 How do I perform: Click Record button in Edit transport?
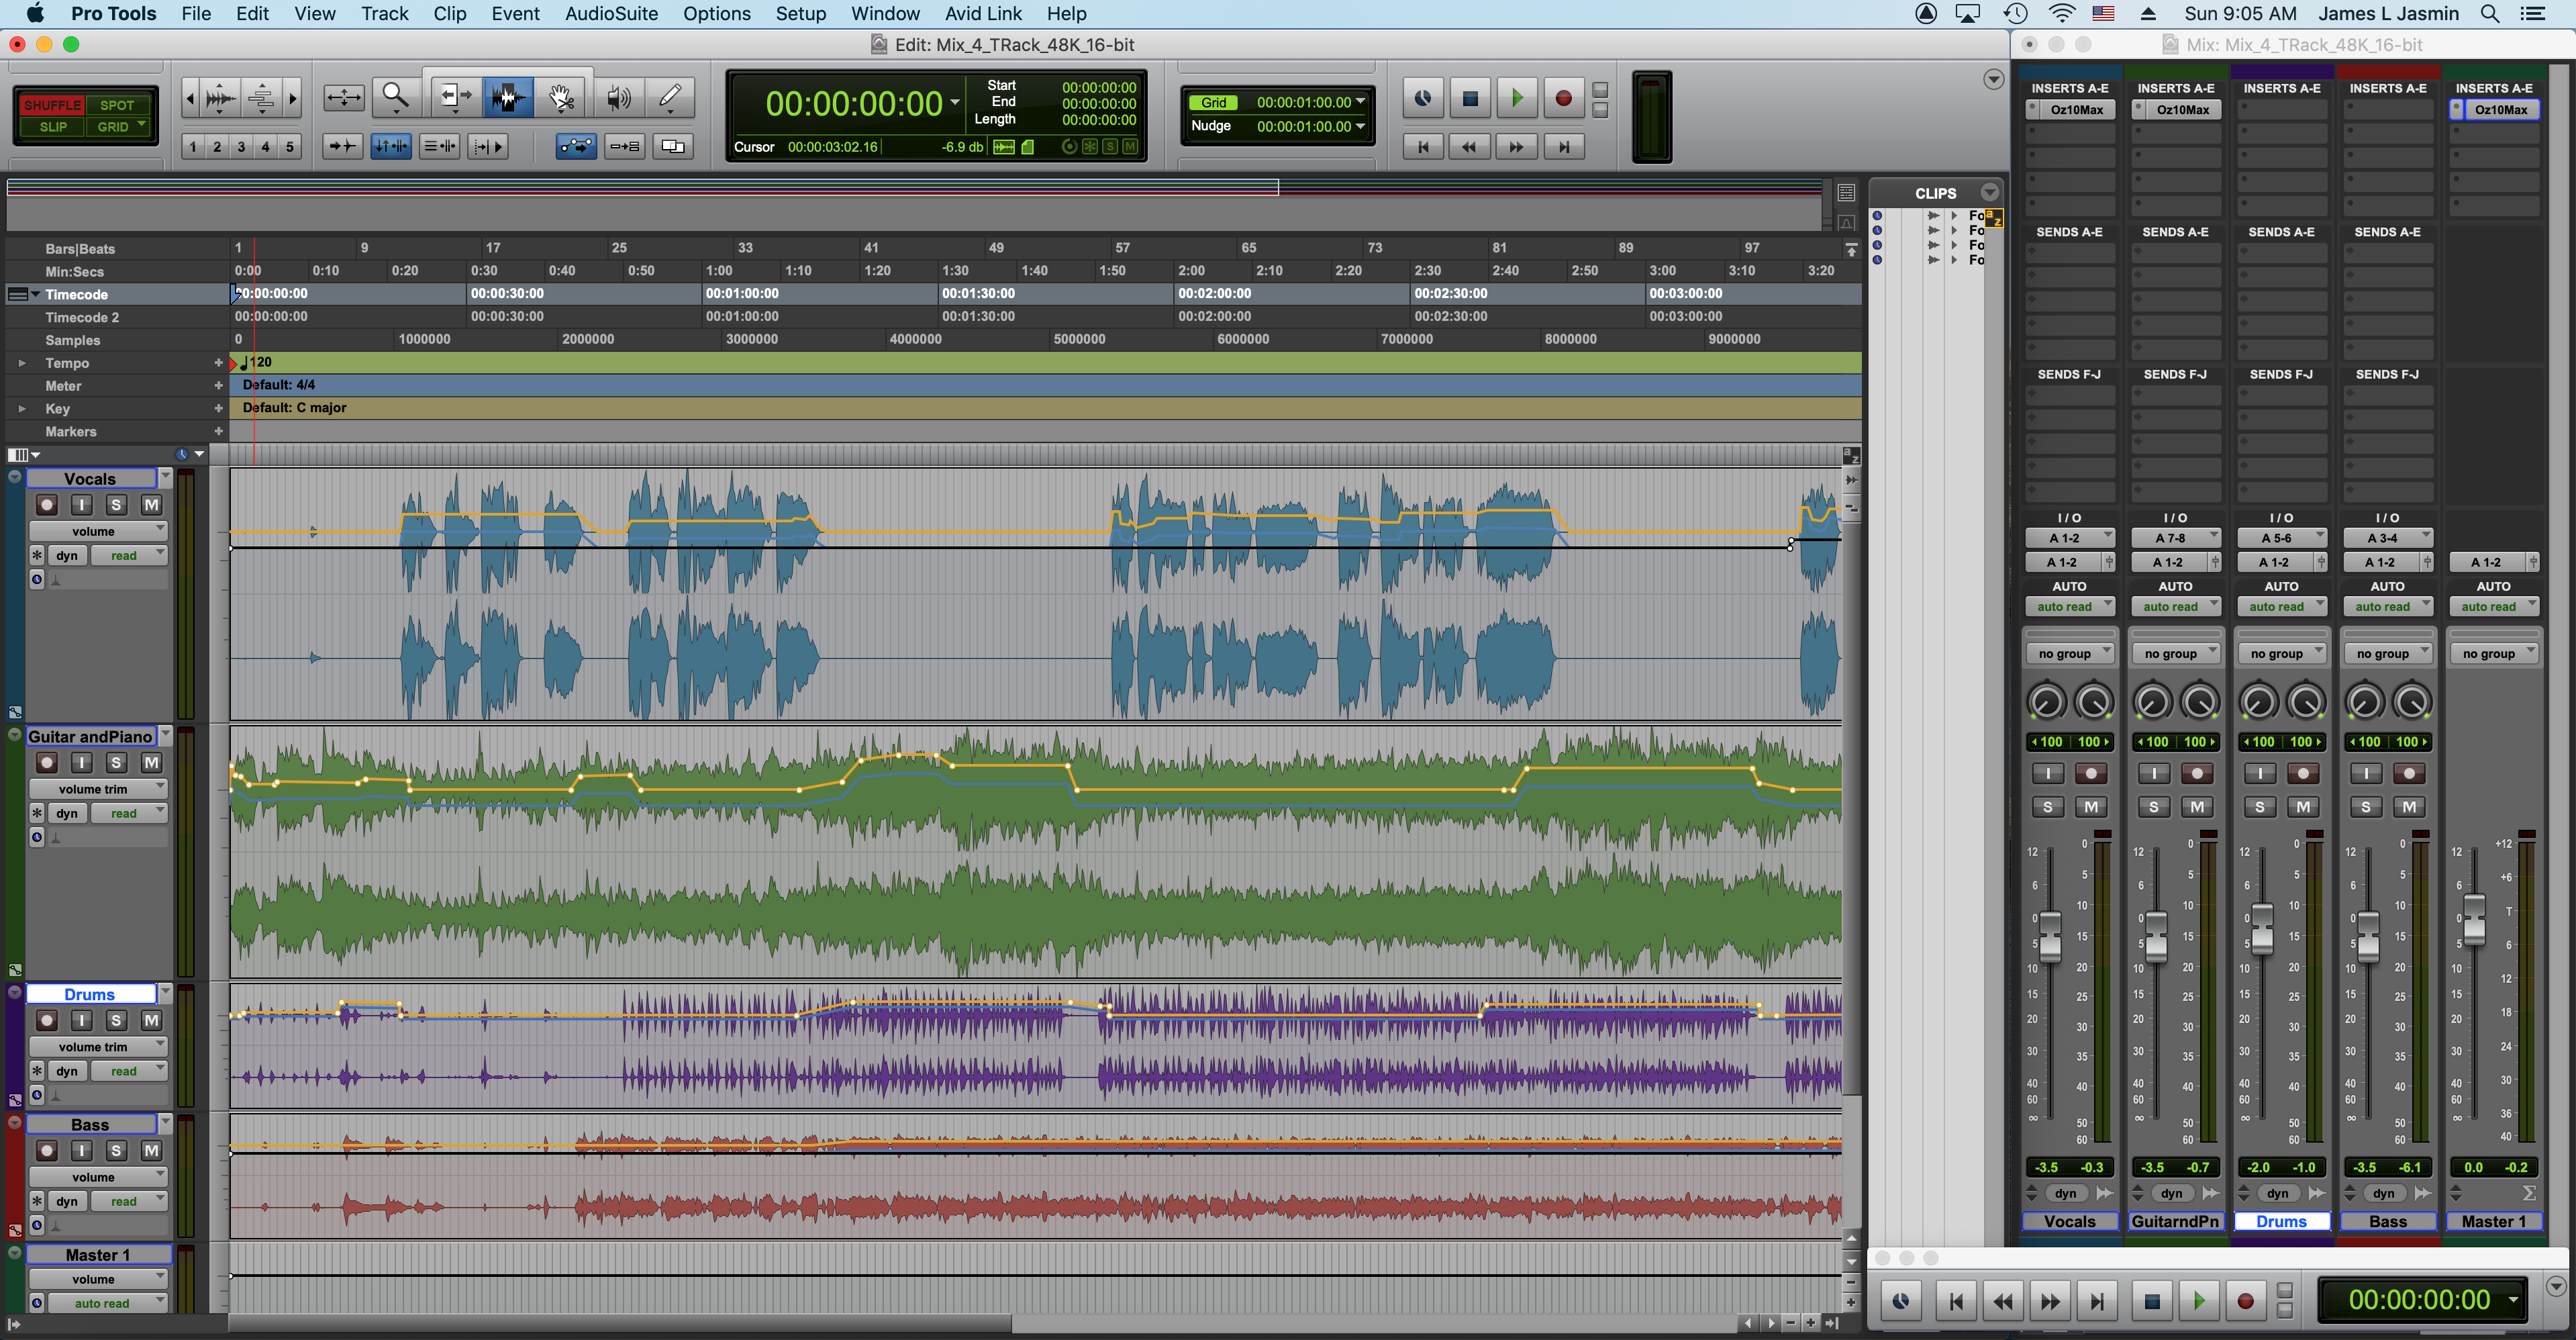pos(1563,98)
